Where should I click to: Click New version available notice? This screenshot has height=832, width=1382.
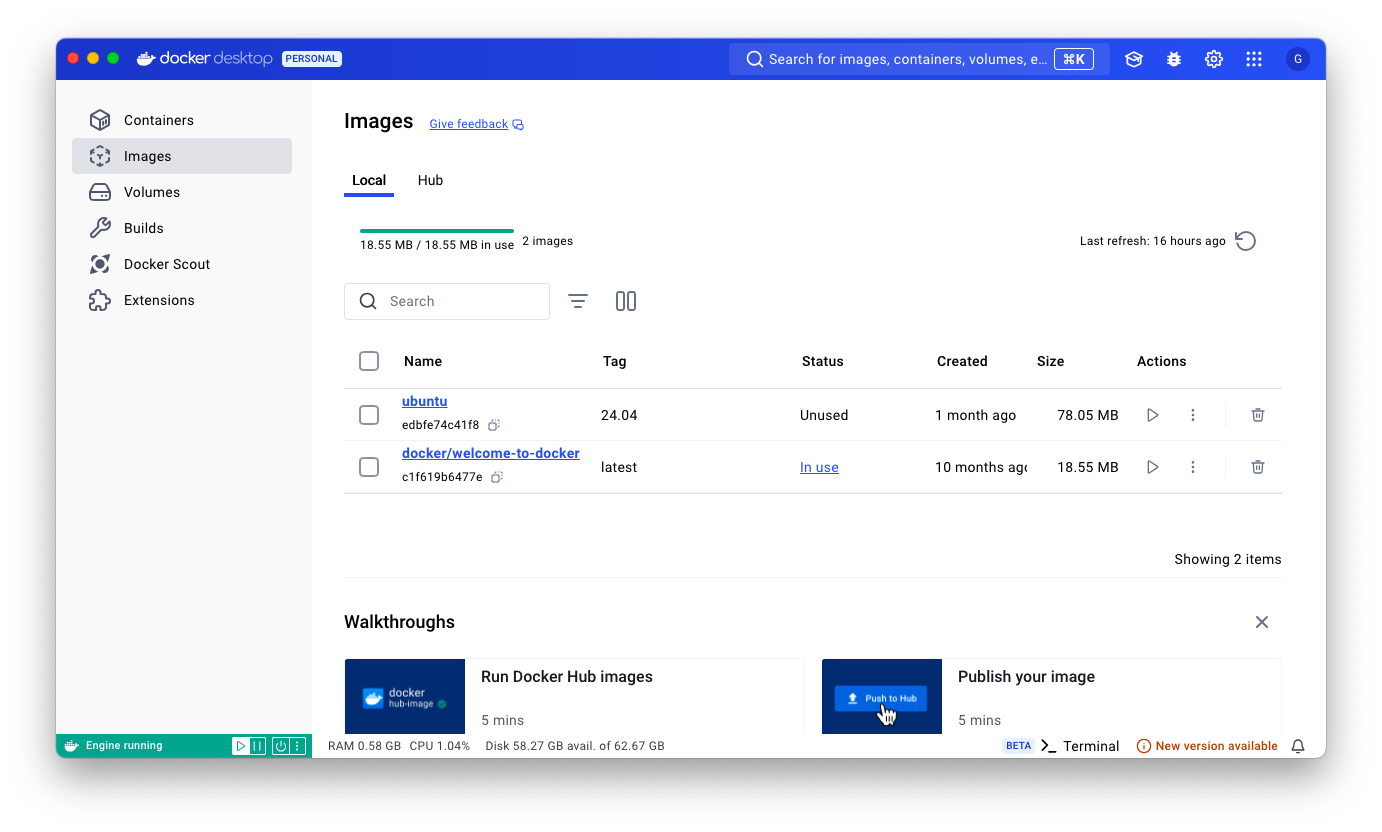[1207, 746]
